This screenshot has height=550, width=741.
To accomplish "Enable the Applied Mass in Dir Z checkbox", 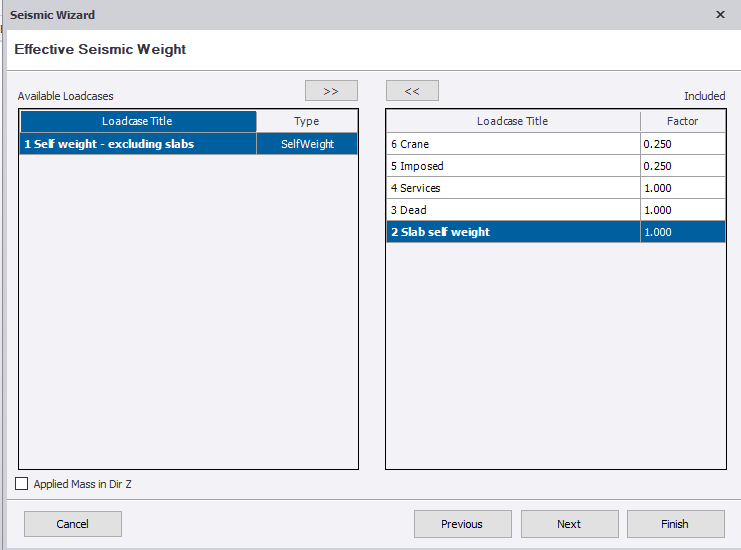I will click(22, 484).
